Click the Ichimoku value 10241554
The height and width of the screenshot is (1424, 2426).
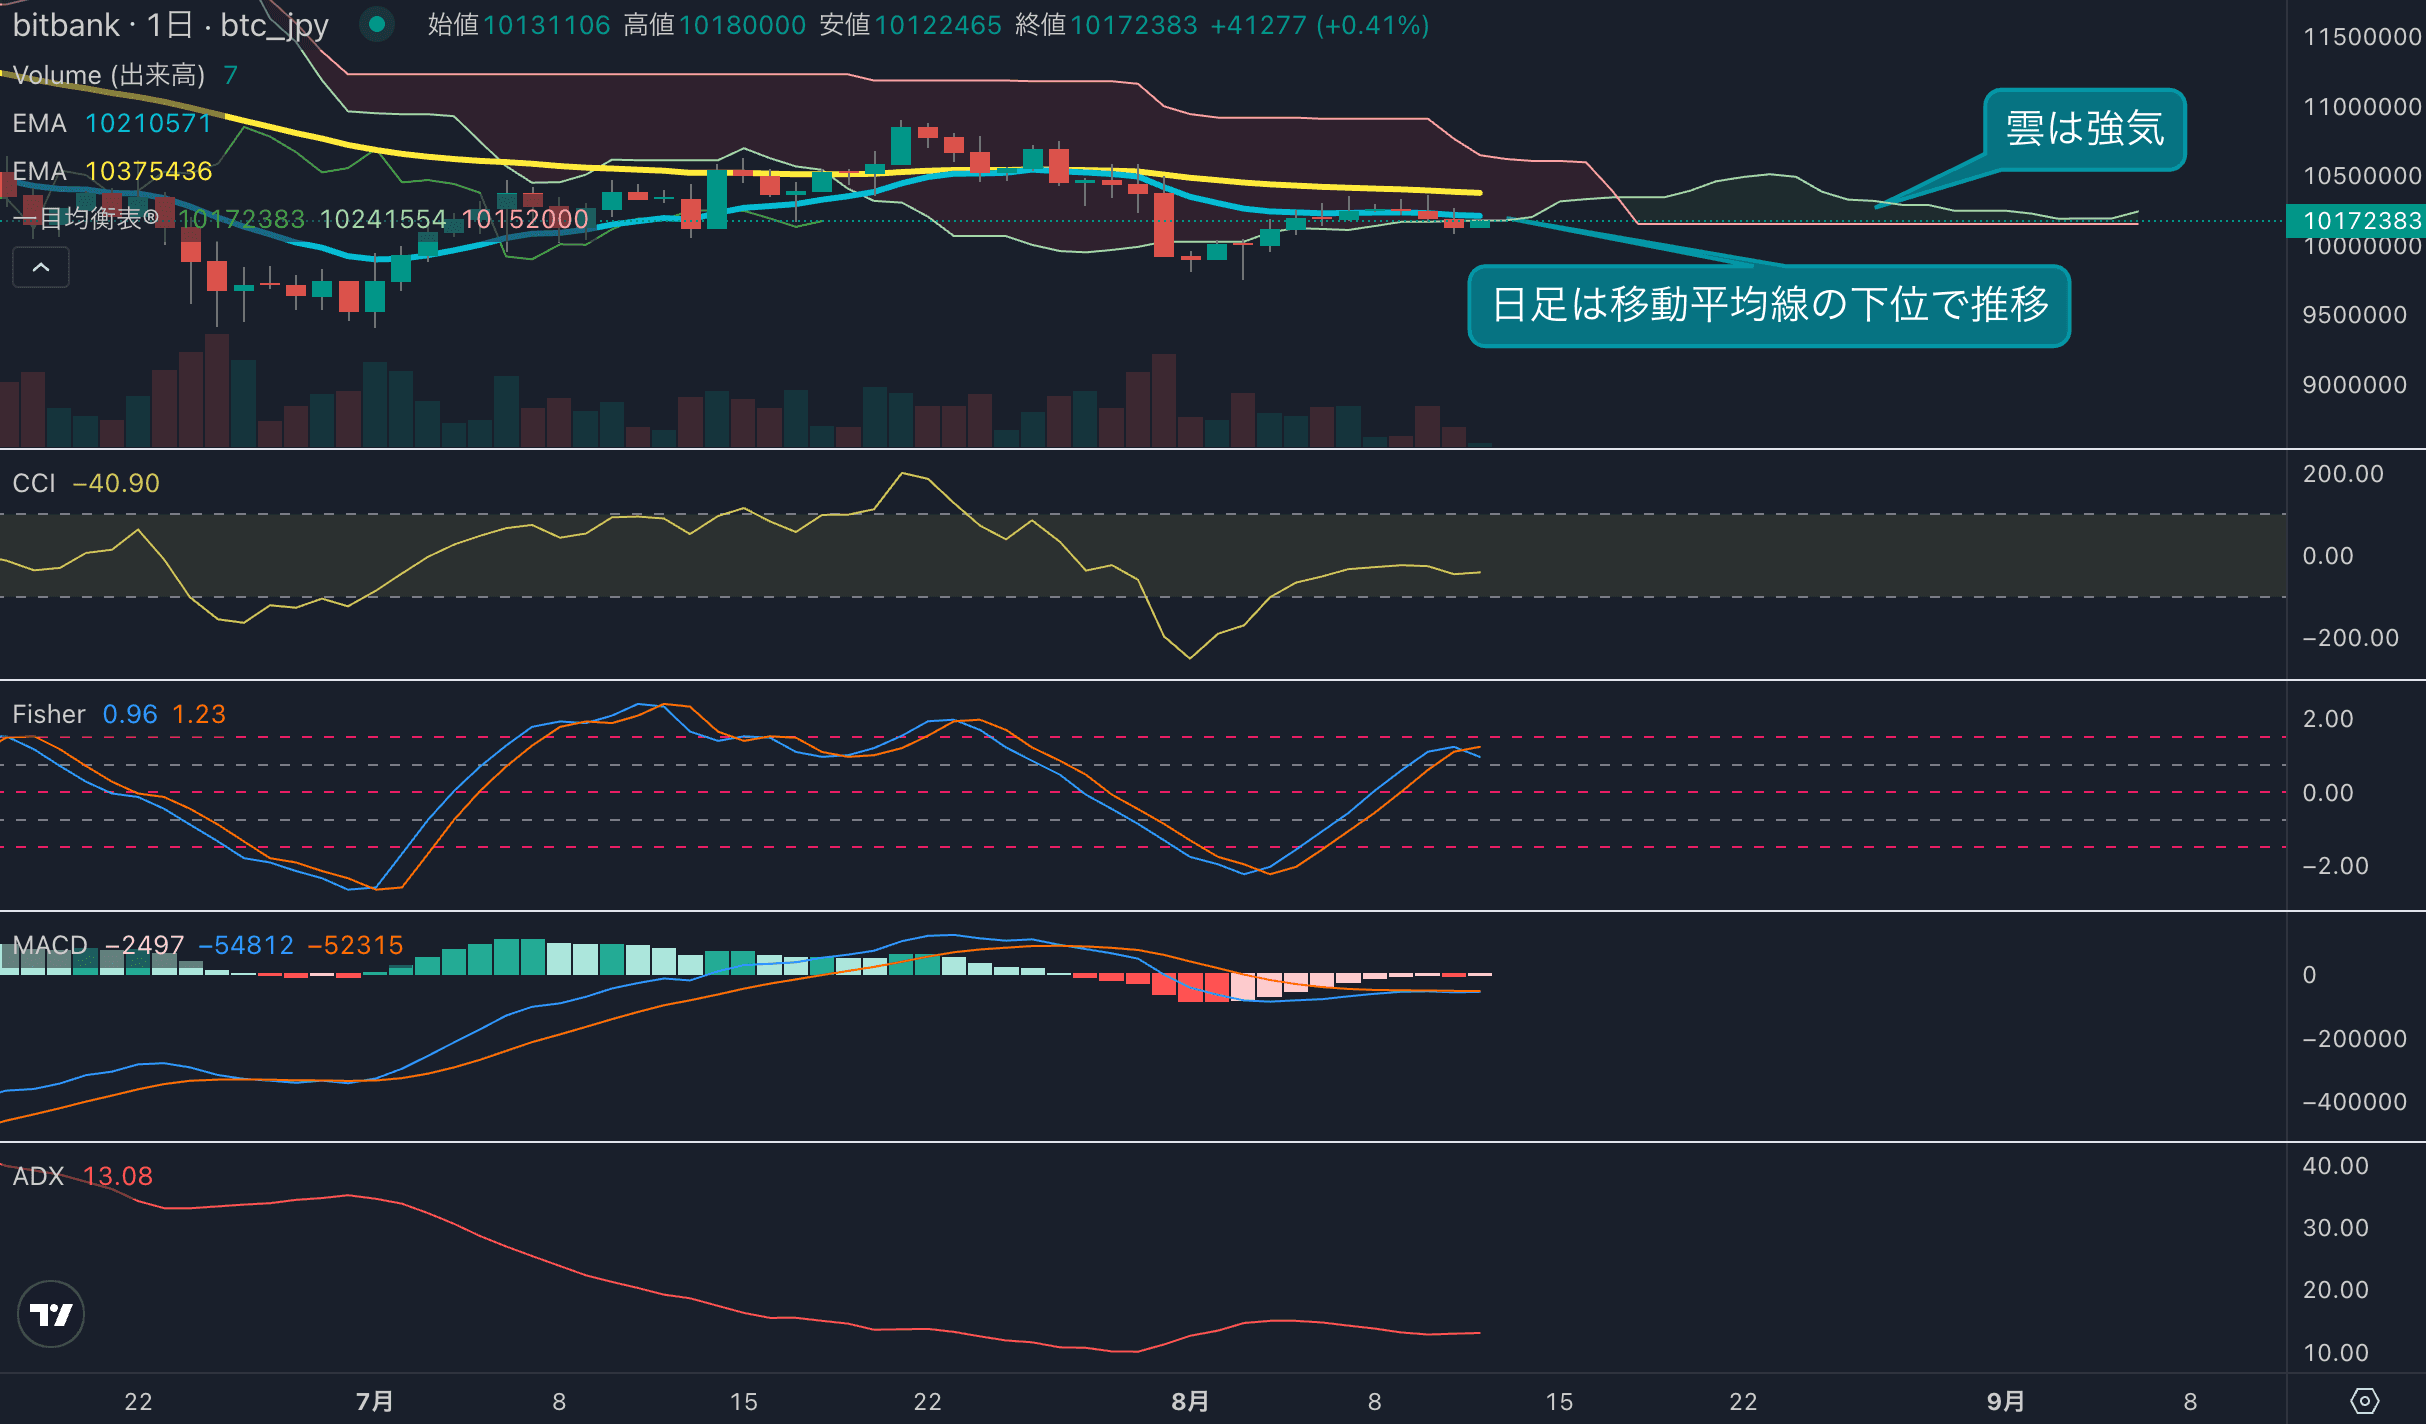pyautogui.click(x=383, y=219)
